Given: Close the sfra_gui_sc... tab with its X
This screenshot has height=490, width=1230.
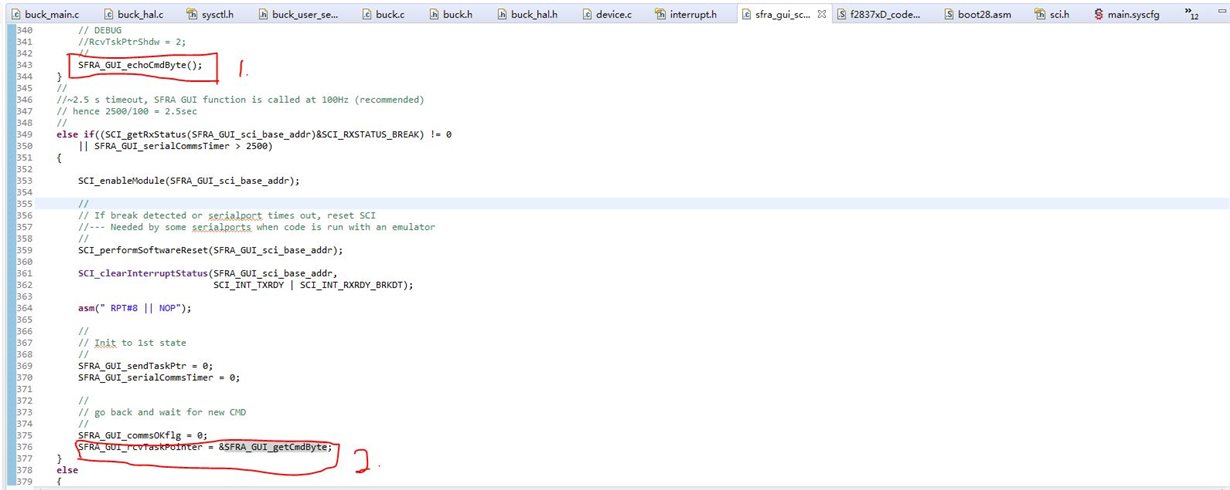Looking at the screenshot, I should pos(822,15).
